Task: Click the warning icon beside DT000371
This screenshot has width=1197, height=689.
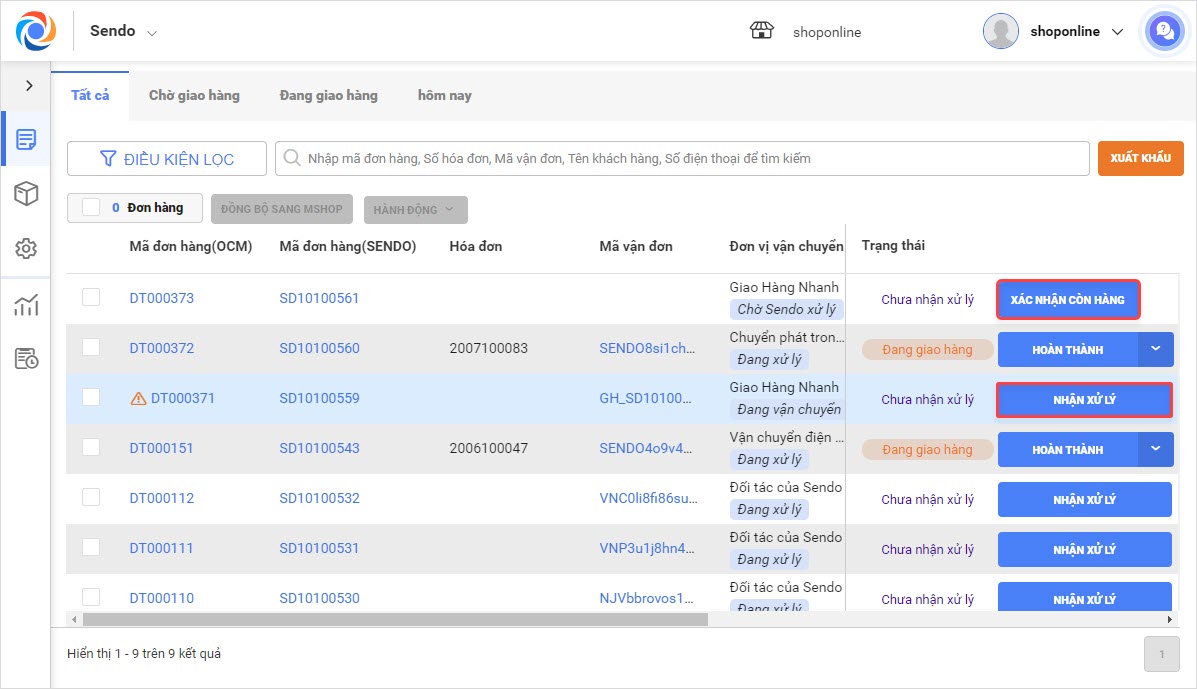Action: tap(139, 399)
